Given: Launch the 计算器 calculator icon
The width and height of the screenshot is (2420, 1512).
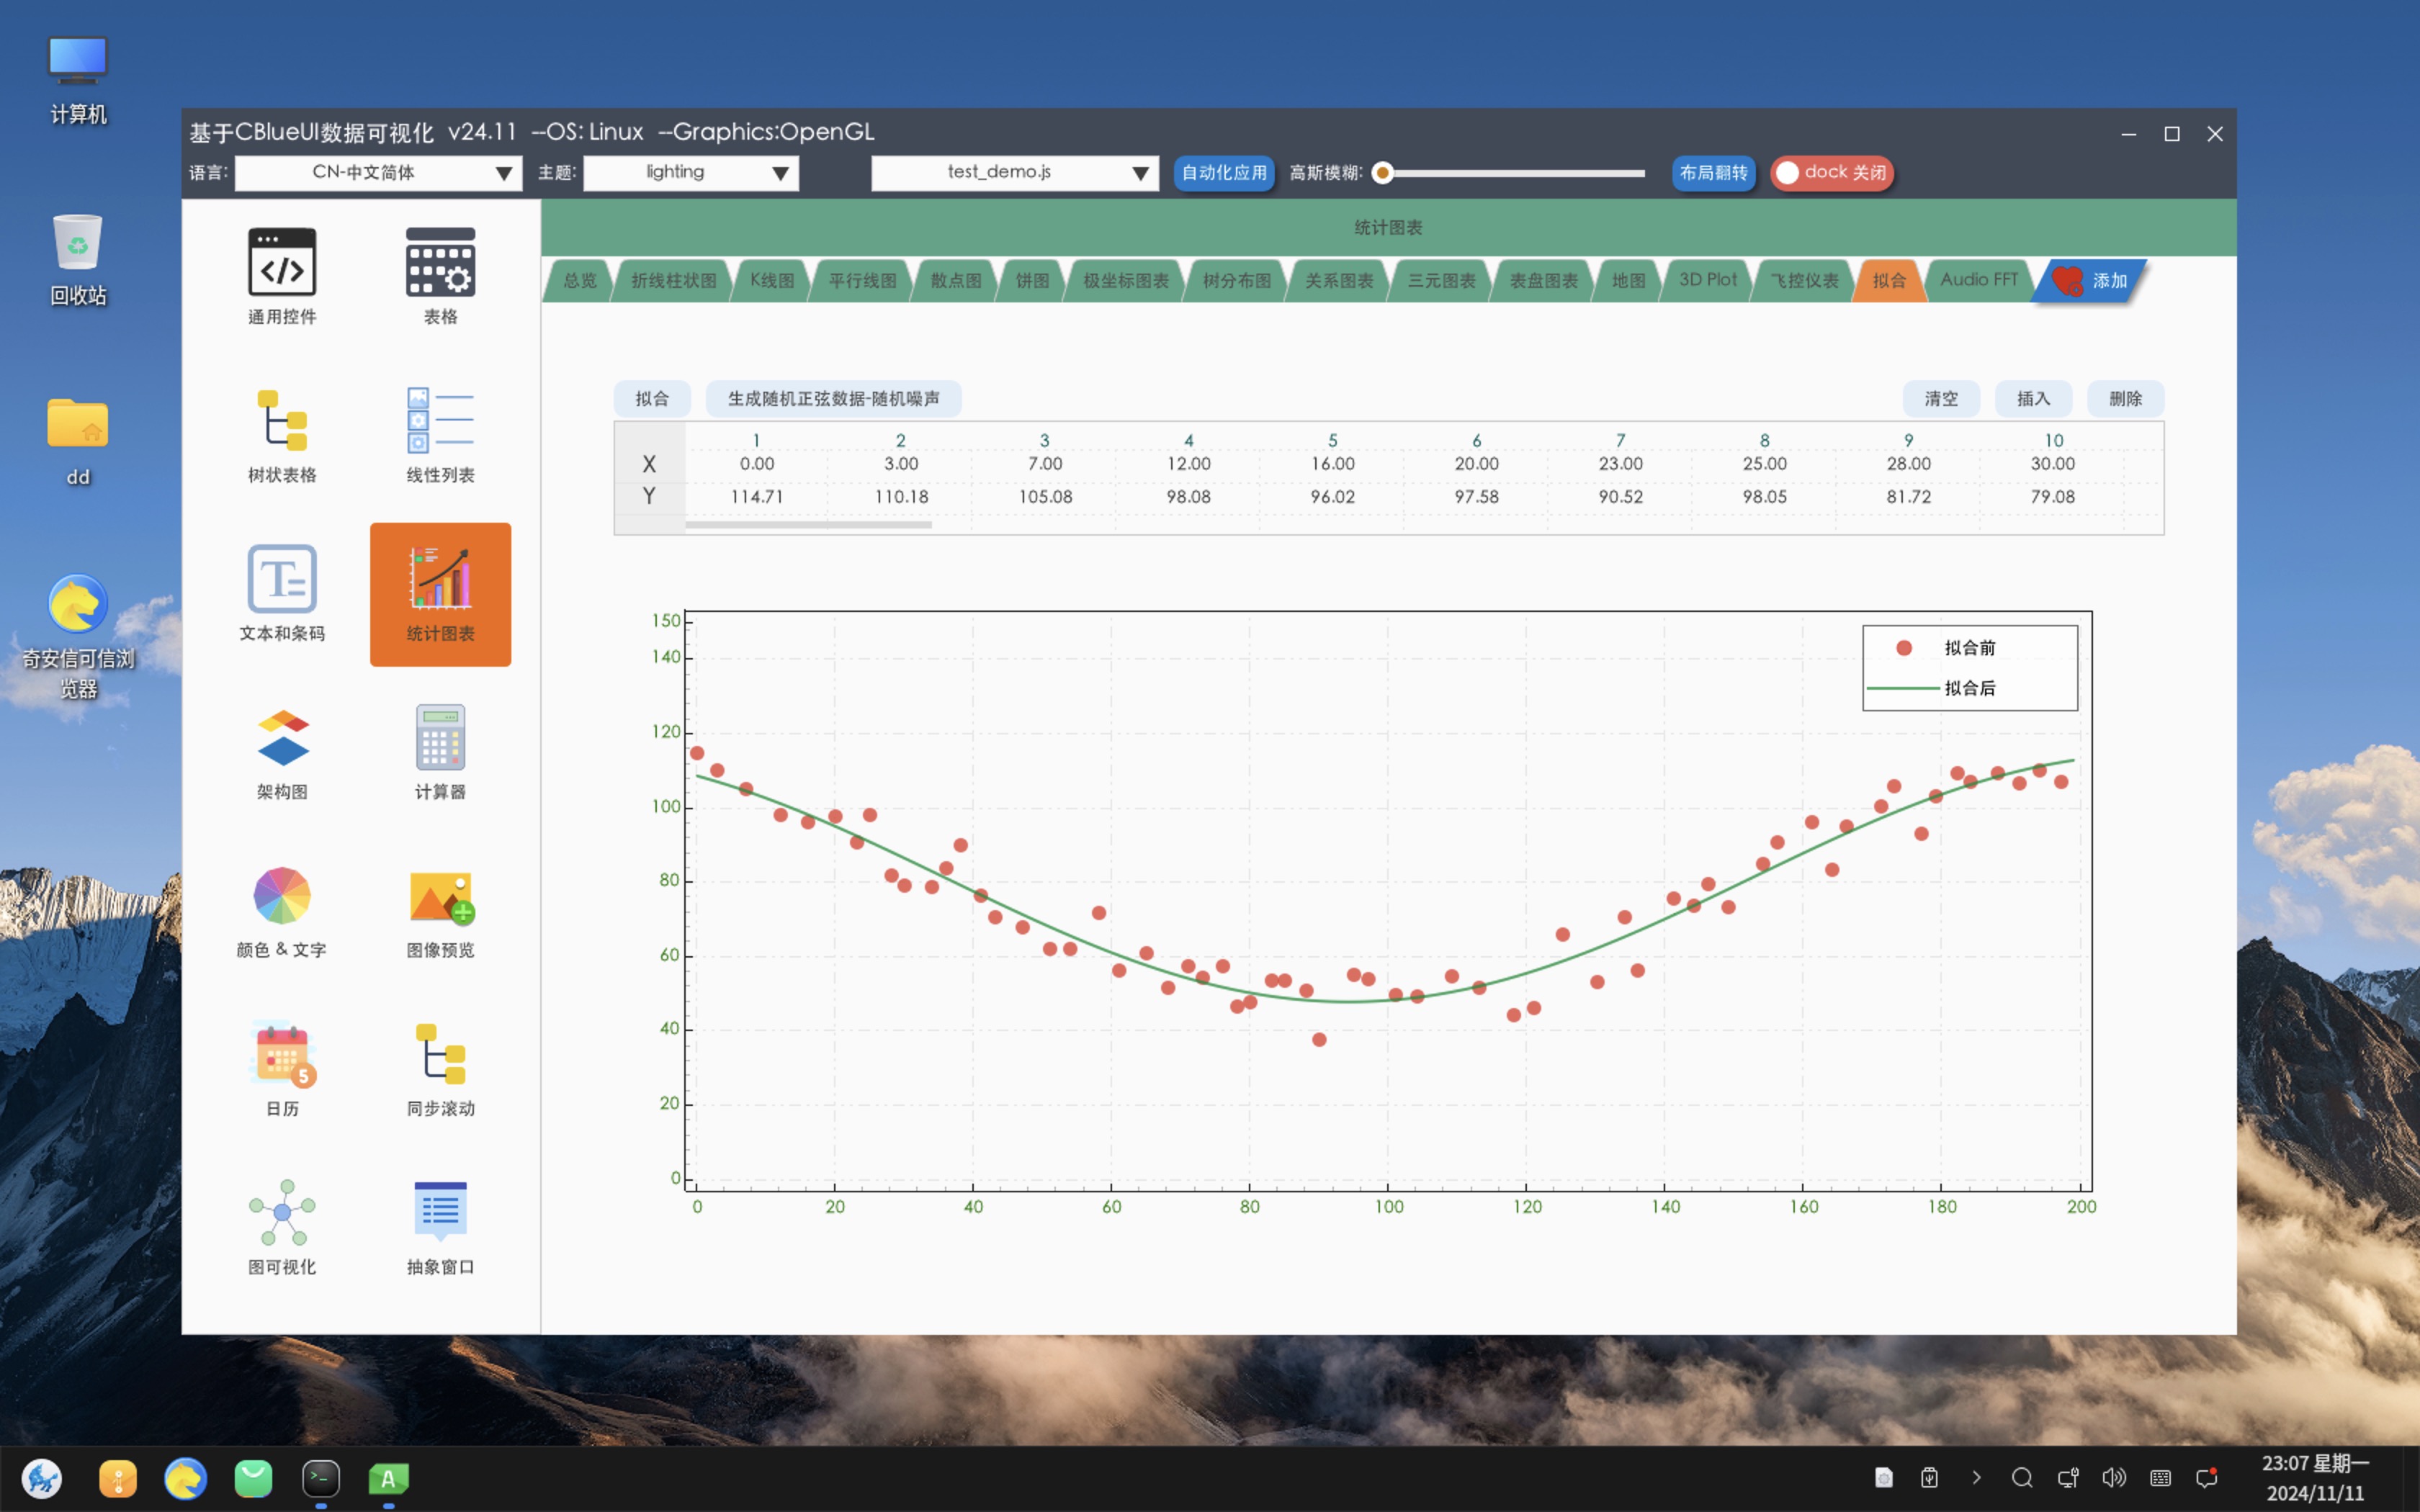Looking at the screenshot, I should point(440,737).
